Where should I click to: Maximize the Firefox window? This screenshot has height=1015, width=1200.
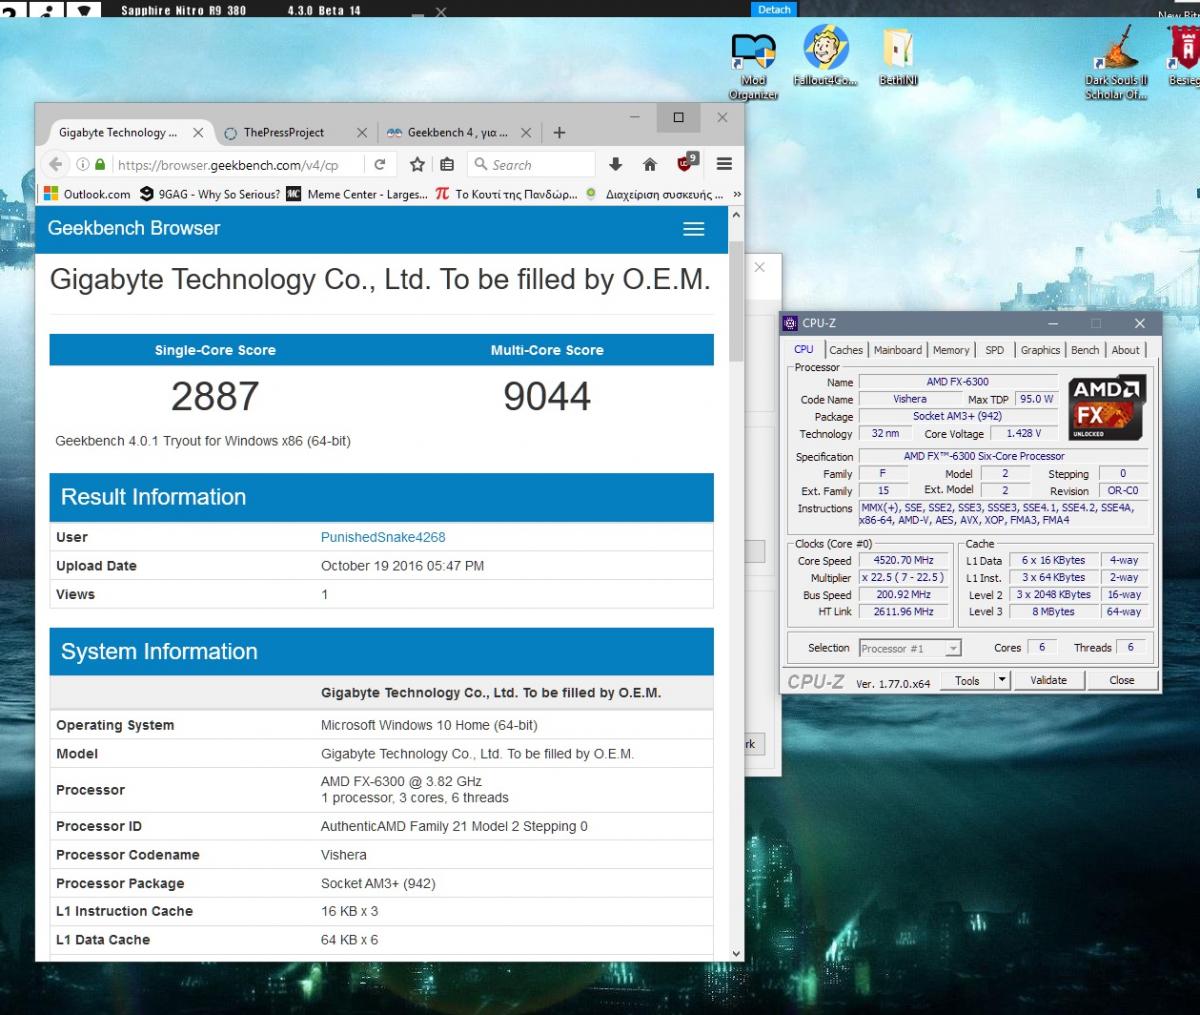678,117
